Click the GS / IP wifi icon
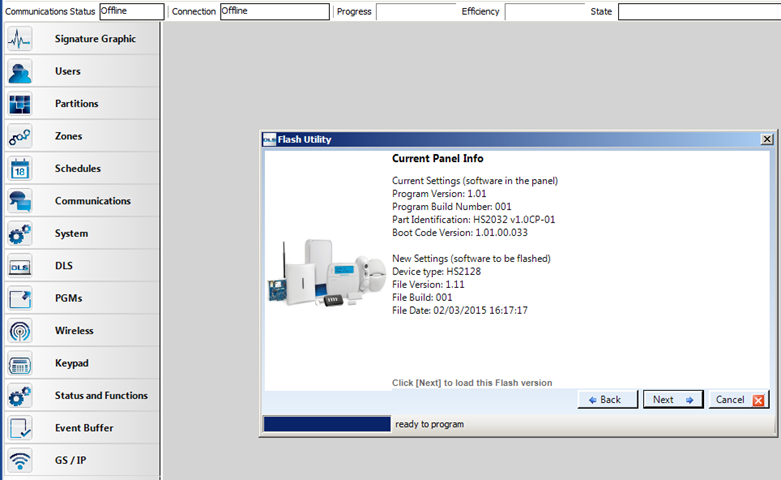The image size is (781, 480). [20, 461]
